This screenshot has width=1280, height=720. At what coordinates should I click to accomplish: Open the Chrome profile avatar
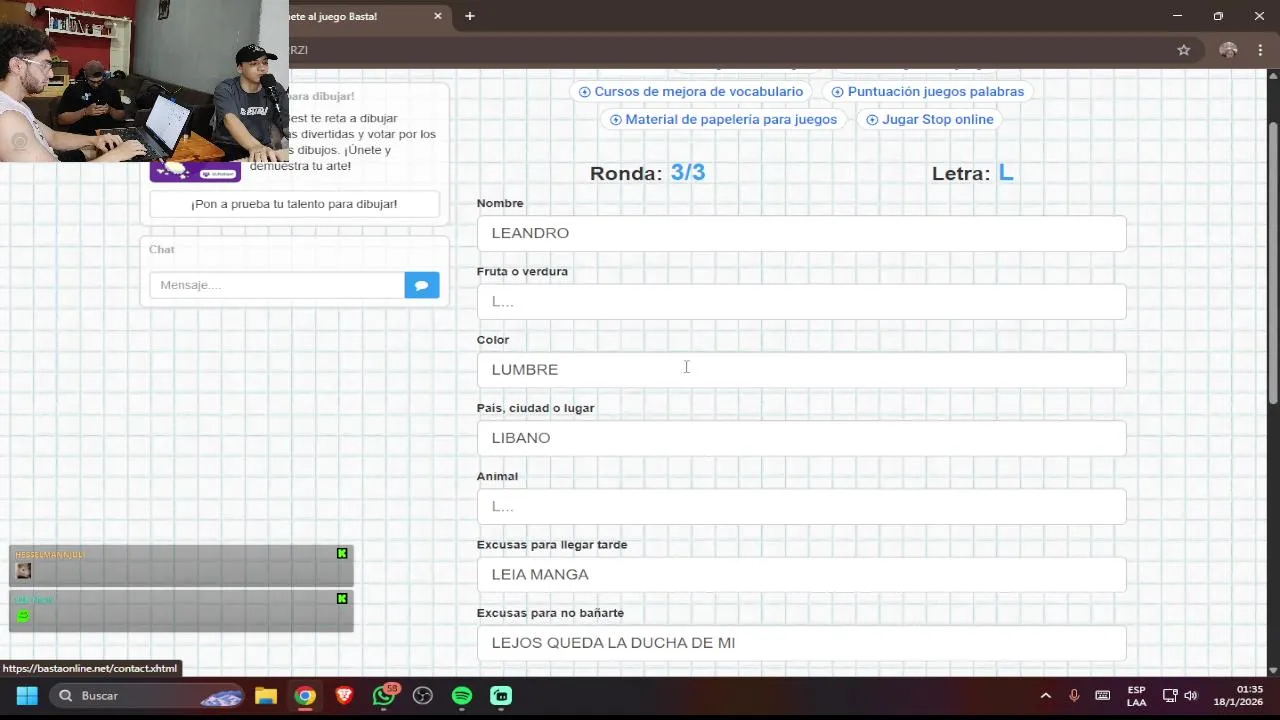point(1228,50)
